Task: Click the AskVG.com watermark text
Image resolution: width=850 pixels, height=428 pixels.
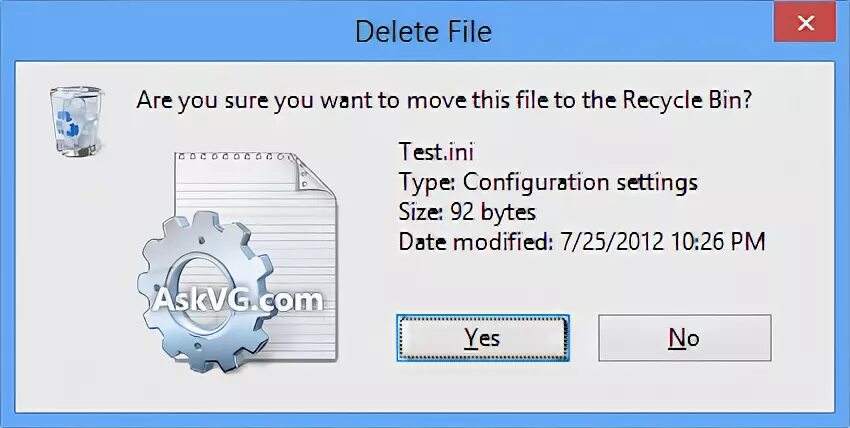Action: click(x=237, y=300)
